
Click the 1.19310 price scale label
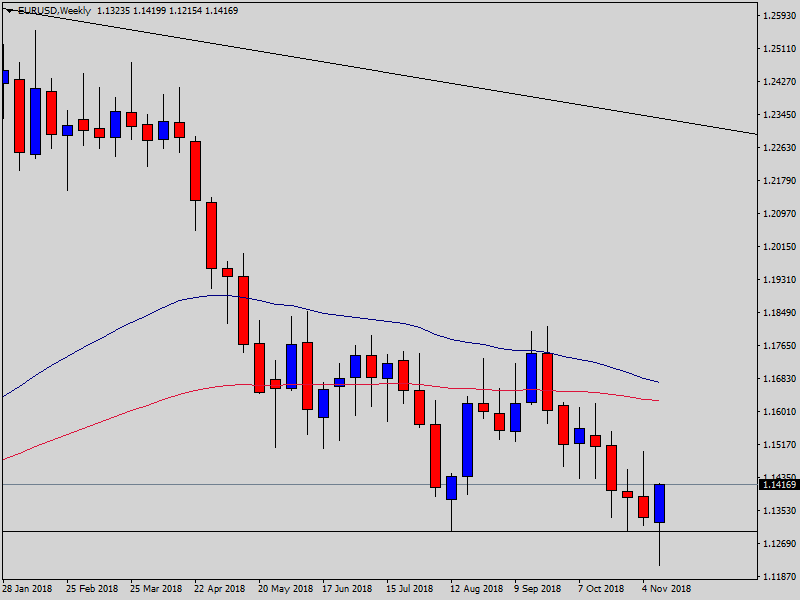pos(779,280)
